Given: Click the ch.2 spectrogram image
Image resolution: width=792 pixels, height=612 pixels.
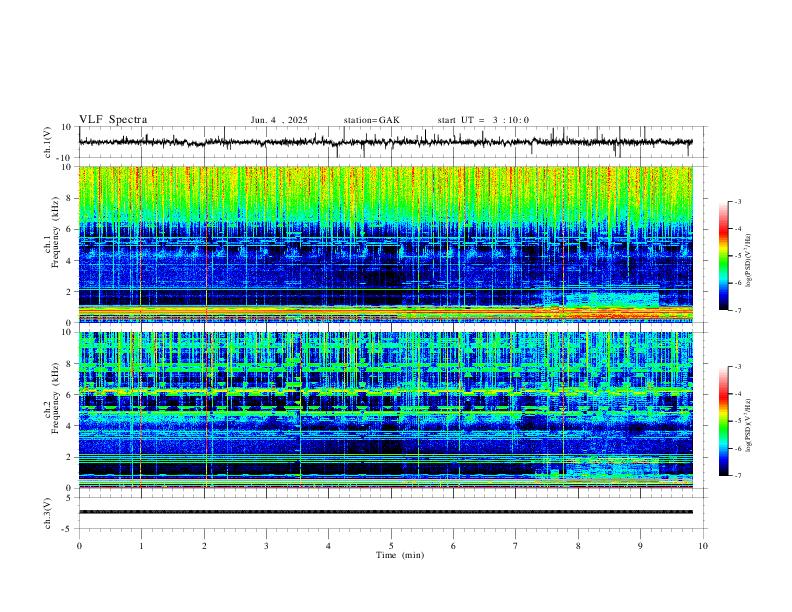Looking at the screenshot, I should click(386, 410).
